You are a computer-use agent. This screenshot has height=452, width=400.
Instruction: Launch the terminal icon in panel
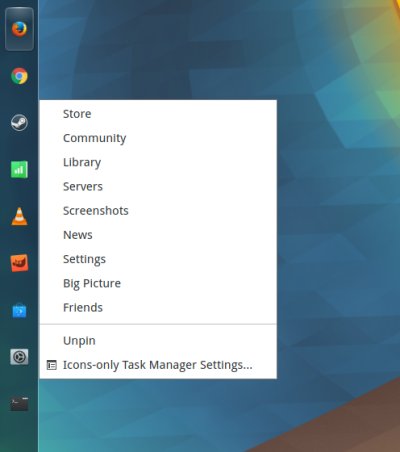19,404
